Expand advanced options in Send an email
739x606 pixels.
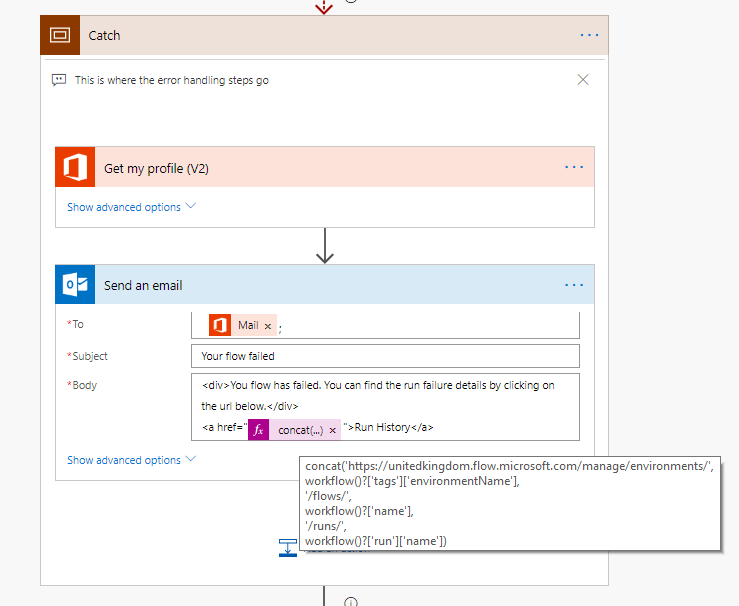131,460
